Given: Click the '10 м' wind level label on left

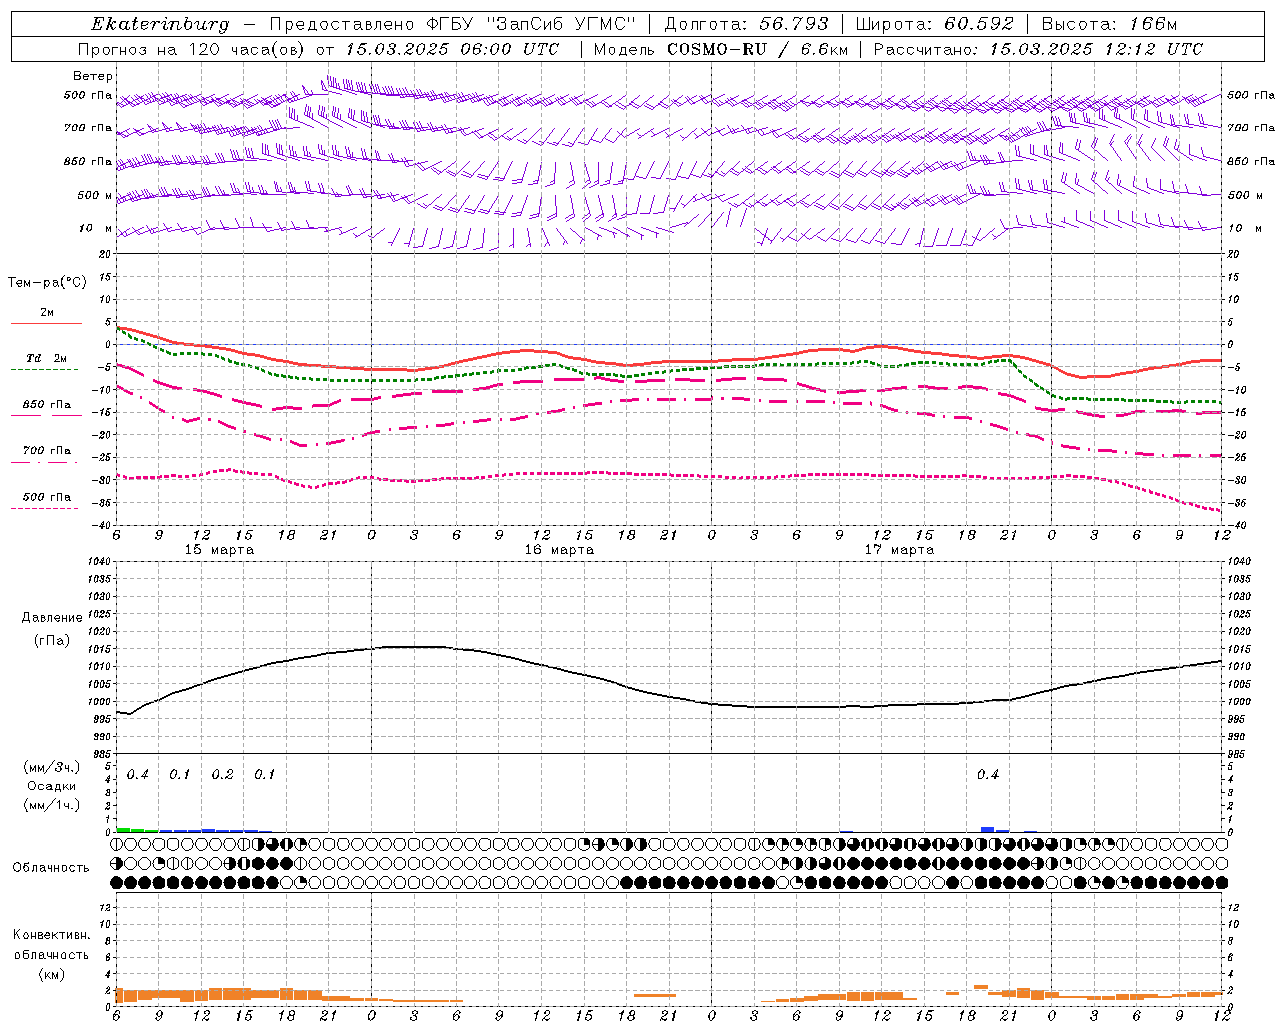Looking at the screenshot, I should click(x=96, y=229).
